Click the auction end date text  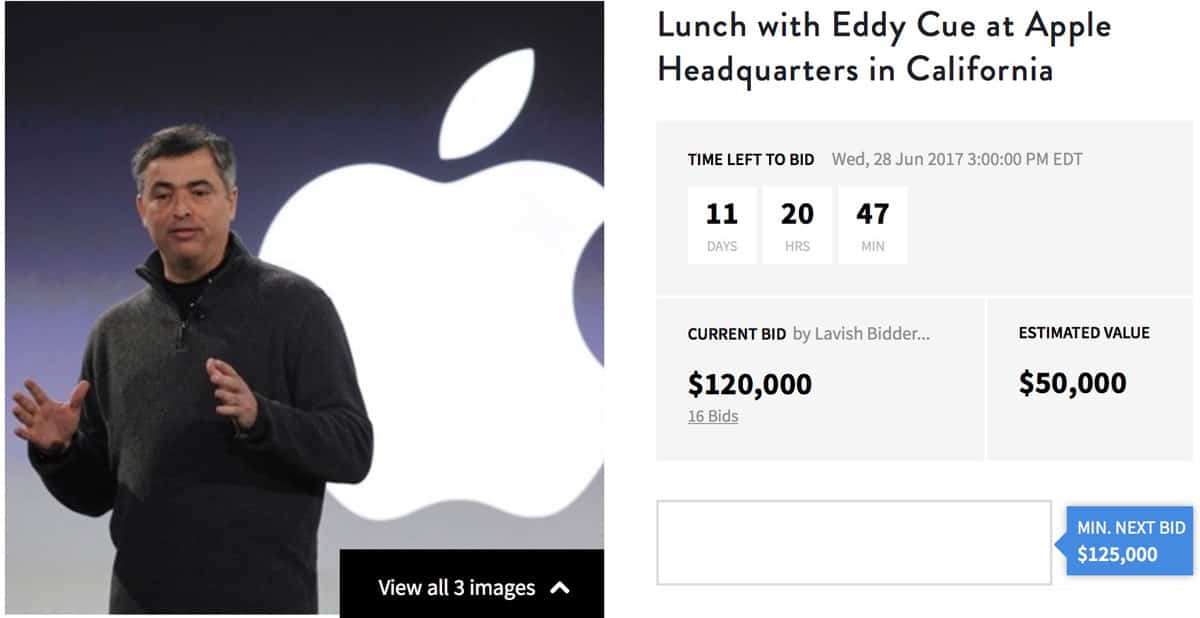957,160
